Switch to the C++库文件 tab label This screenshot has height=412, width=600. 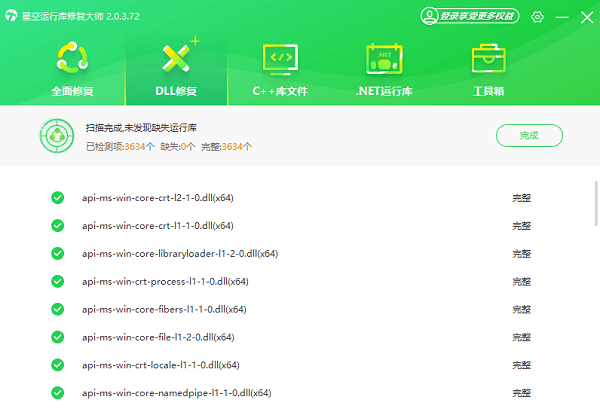(x=280, y=91)
